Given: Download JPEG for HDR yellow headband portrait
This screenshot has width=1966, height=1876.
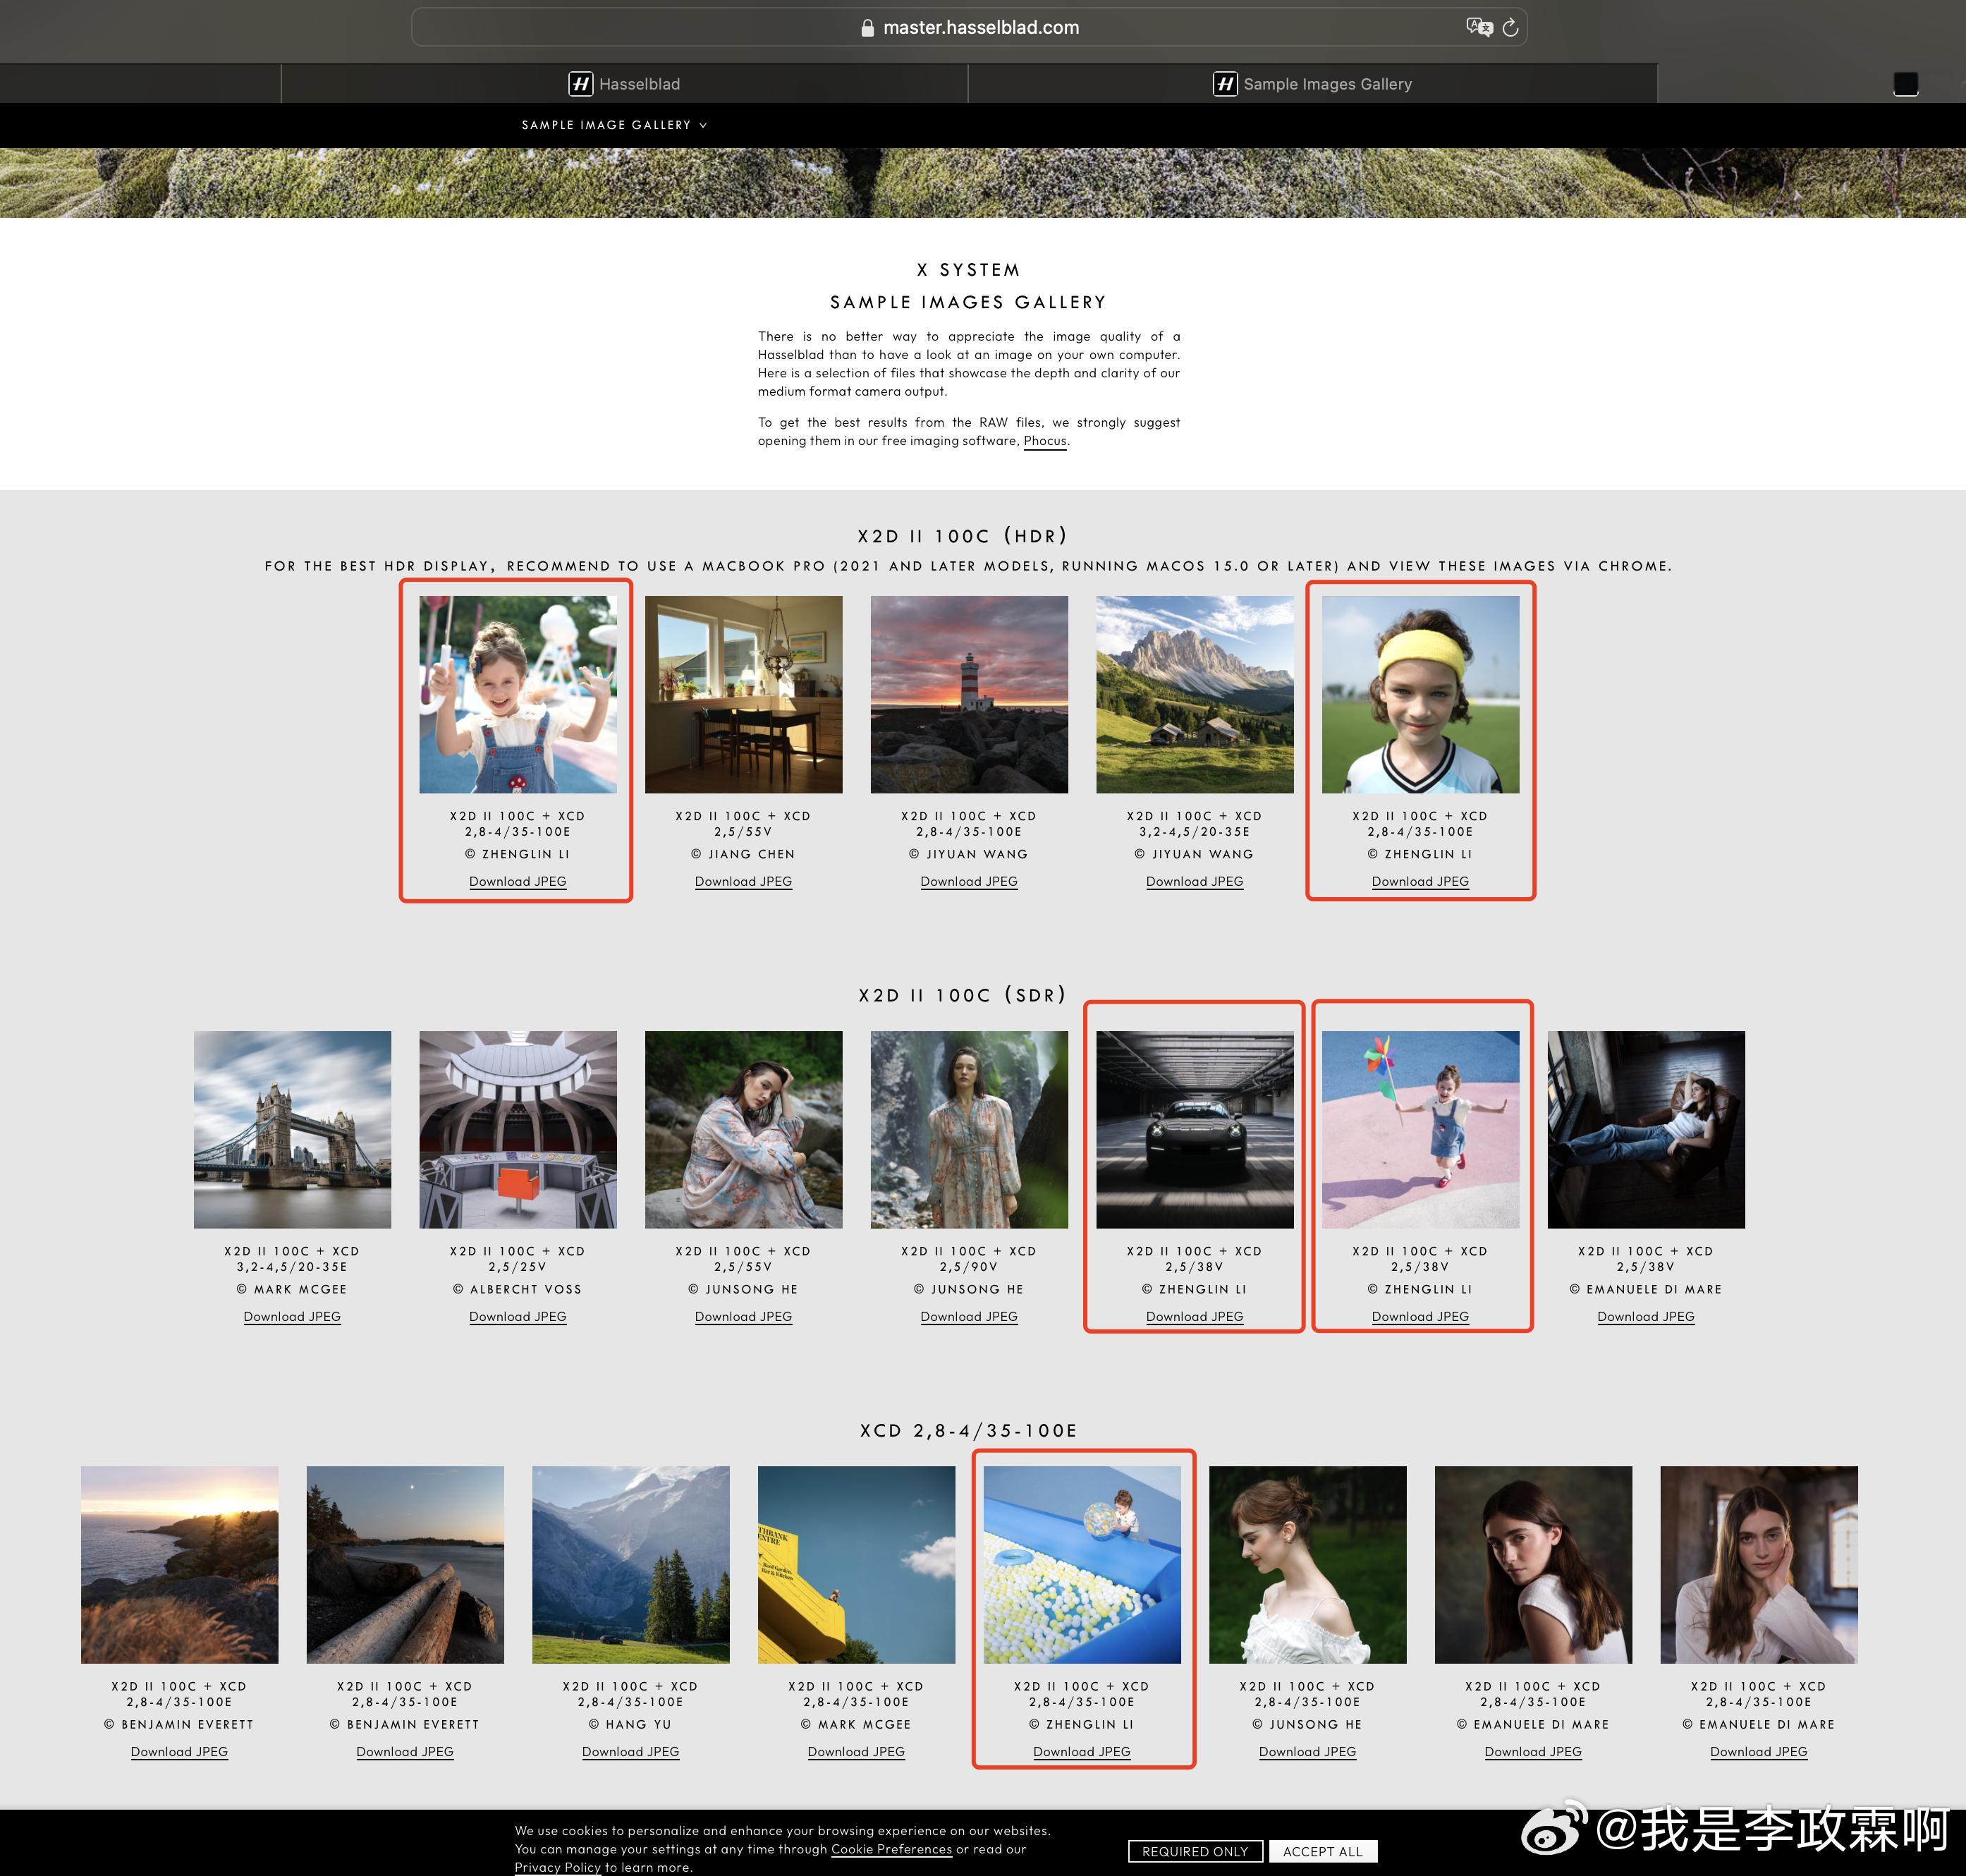Looking at the screenshot, I should coord(1420,881).
